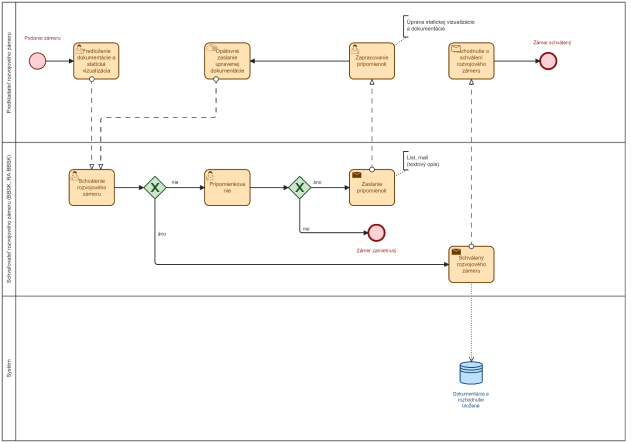Click message flow circle under Opätovné zaslanie task
Image resolution: width=631 pixels, height=443 pixels.
click(x=216, y=79)
